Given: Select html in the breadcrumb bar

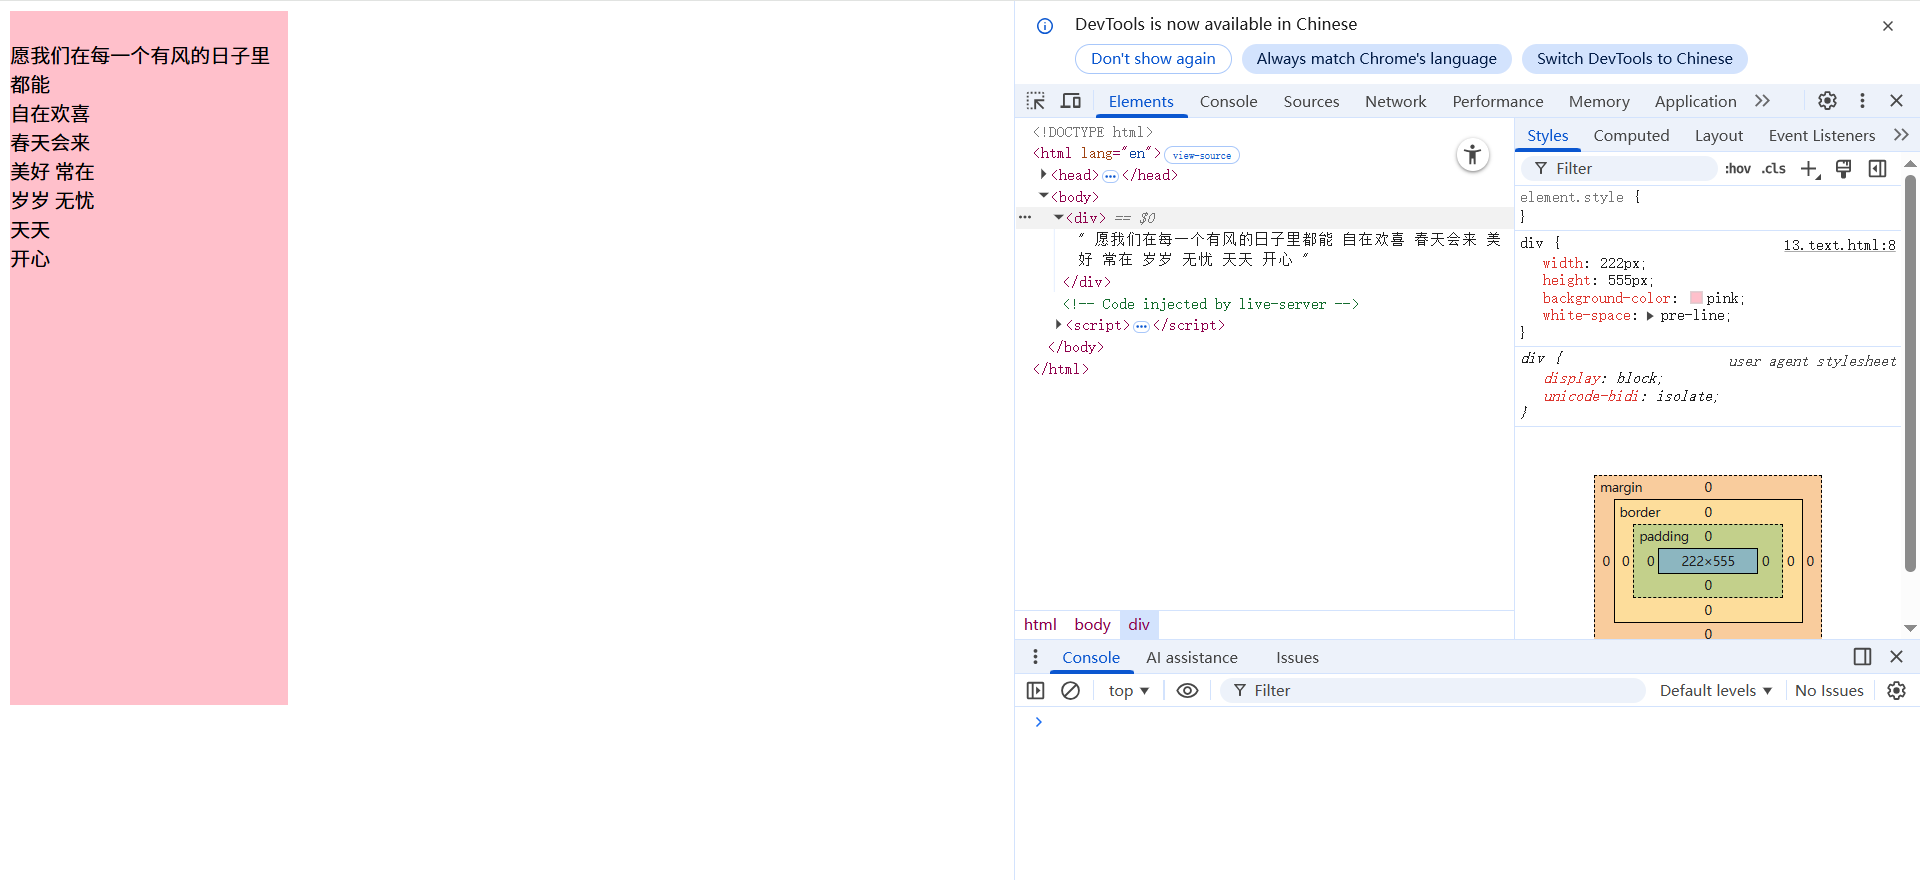Looking at the screenshot, I should (x=1040, y=625).
